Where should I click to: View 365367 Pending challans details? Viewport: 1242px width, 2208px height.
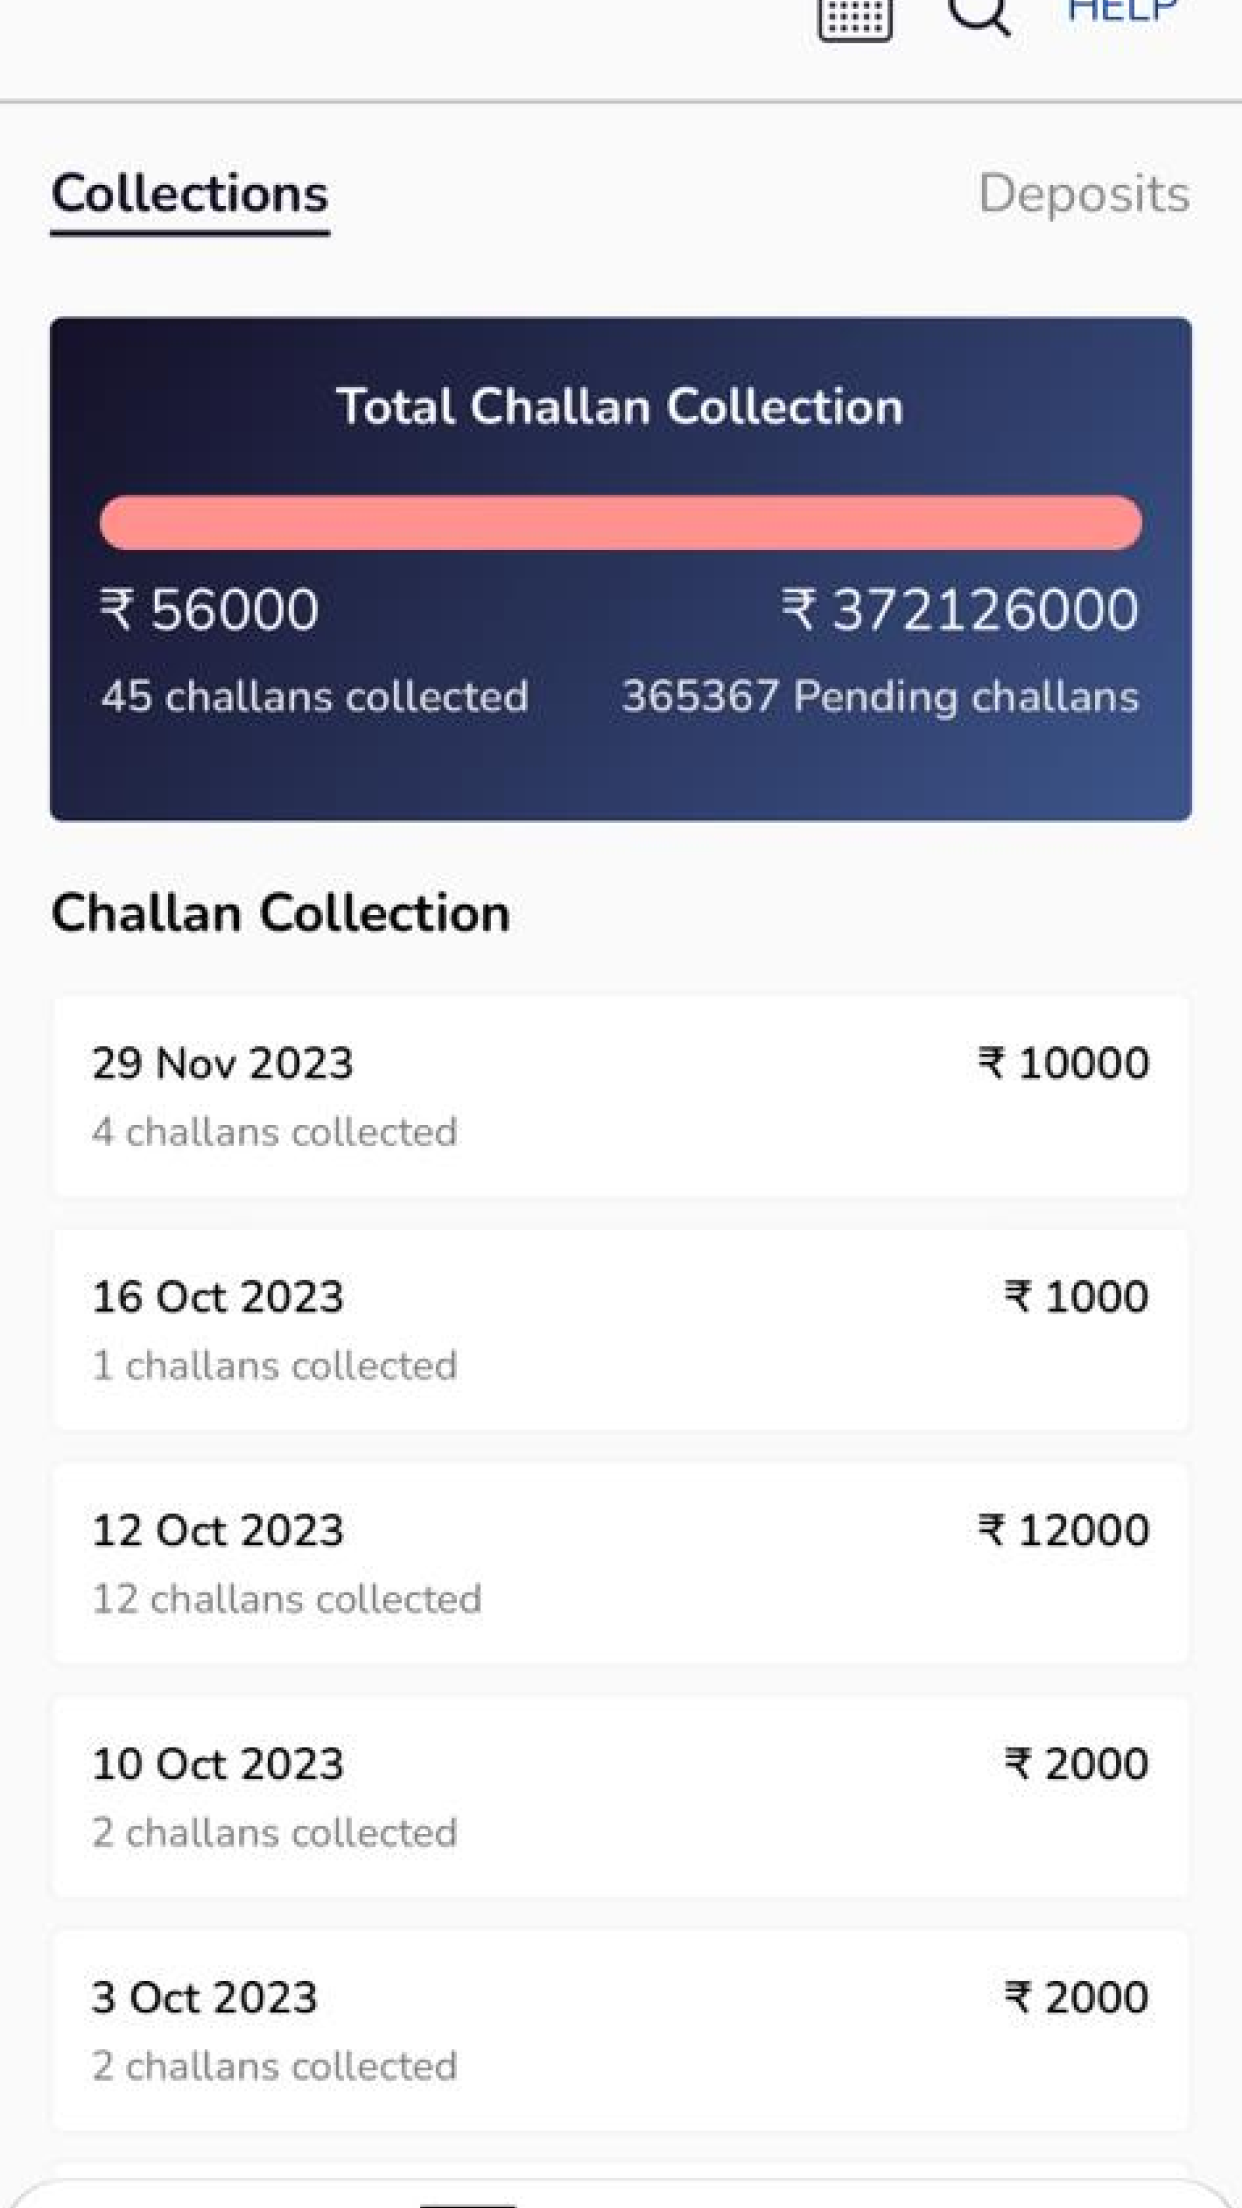(880, 697)
